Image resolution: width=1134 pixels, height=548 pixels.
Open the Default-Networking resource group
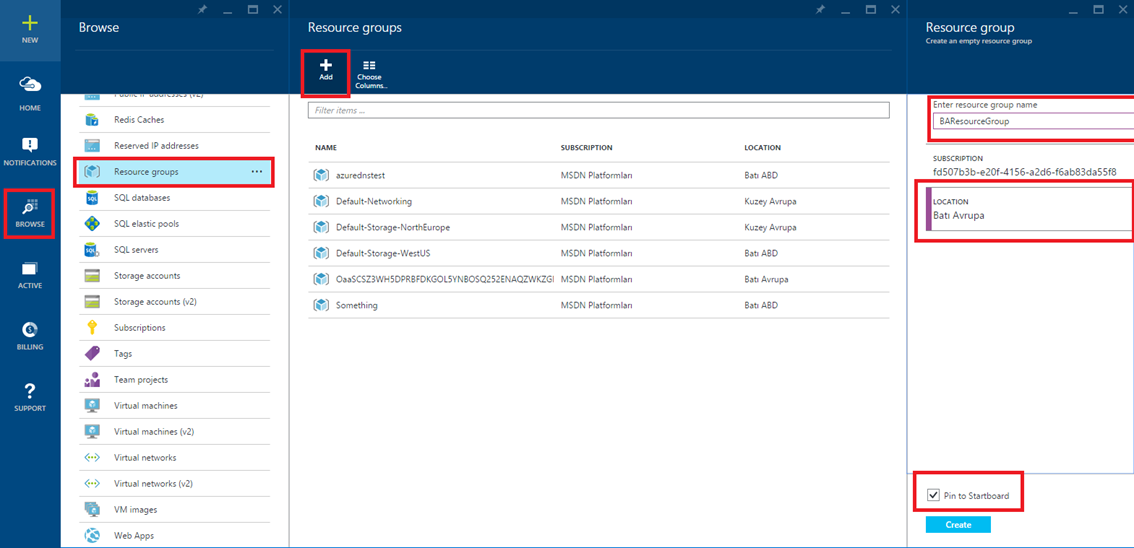point(598,201)
